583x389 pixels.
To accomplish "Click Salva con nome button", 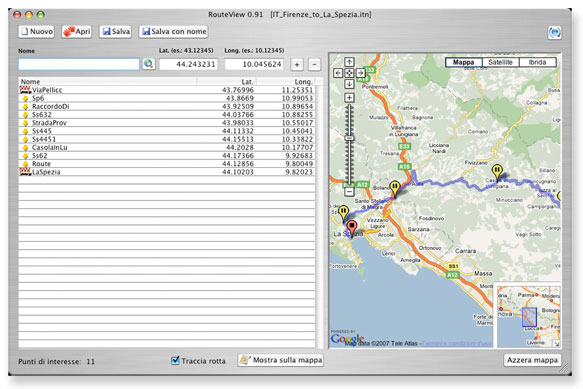I will (174, 32).
